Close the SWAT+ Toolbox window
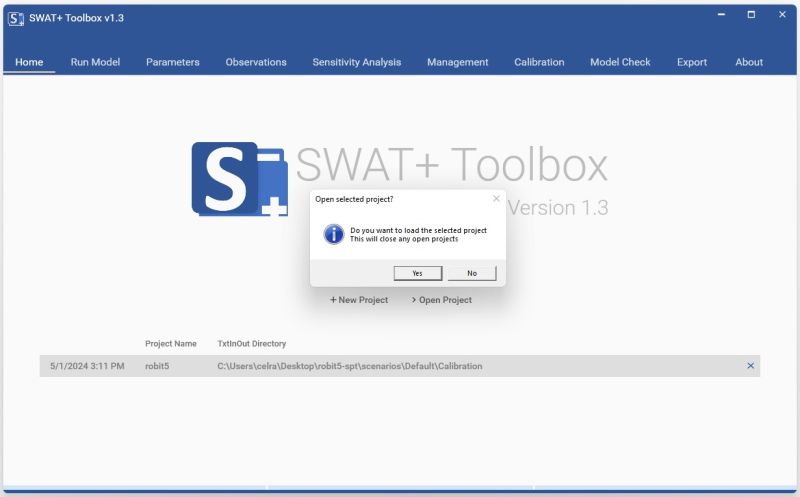Image resolution: width=800 pixels, height=497 pixels. click(782, 15)
